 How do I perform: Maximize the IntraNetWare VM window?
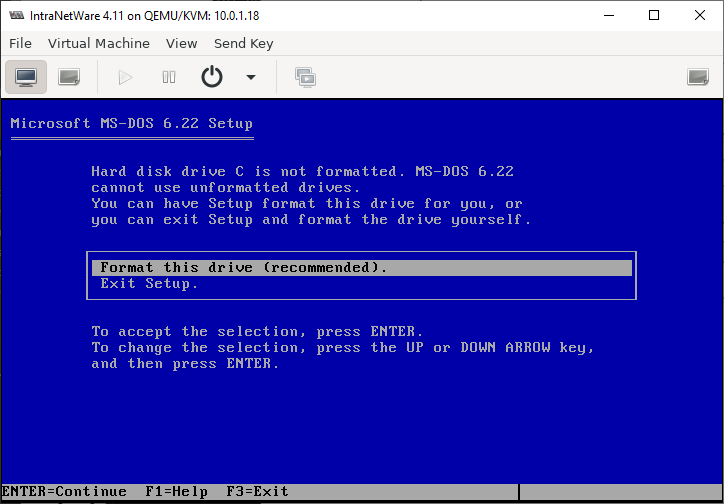point(654,15)
